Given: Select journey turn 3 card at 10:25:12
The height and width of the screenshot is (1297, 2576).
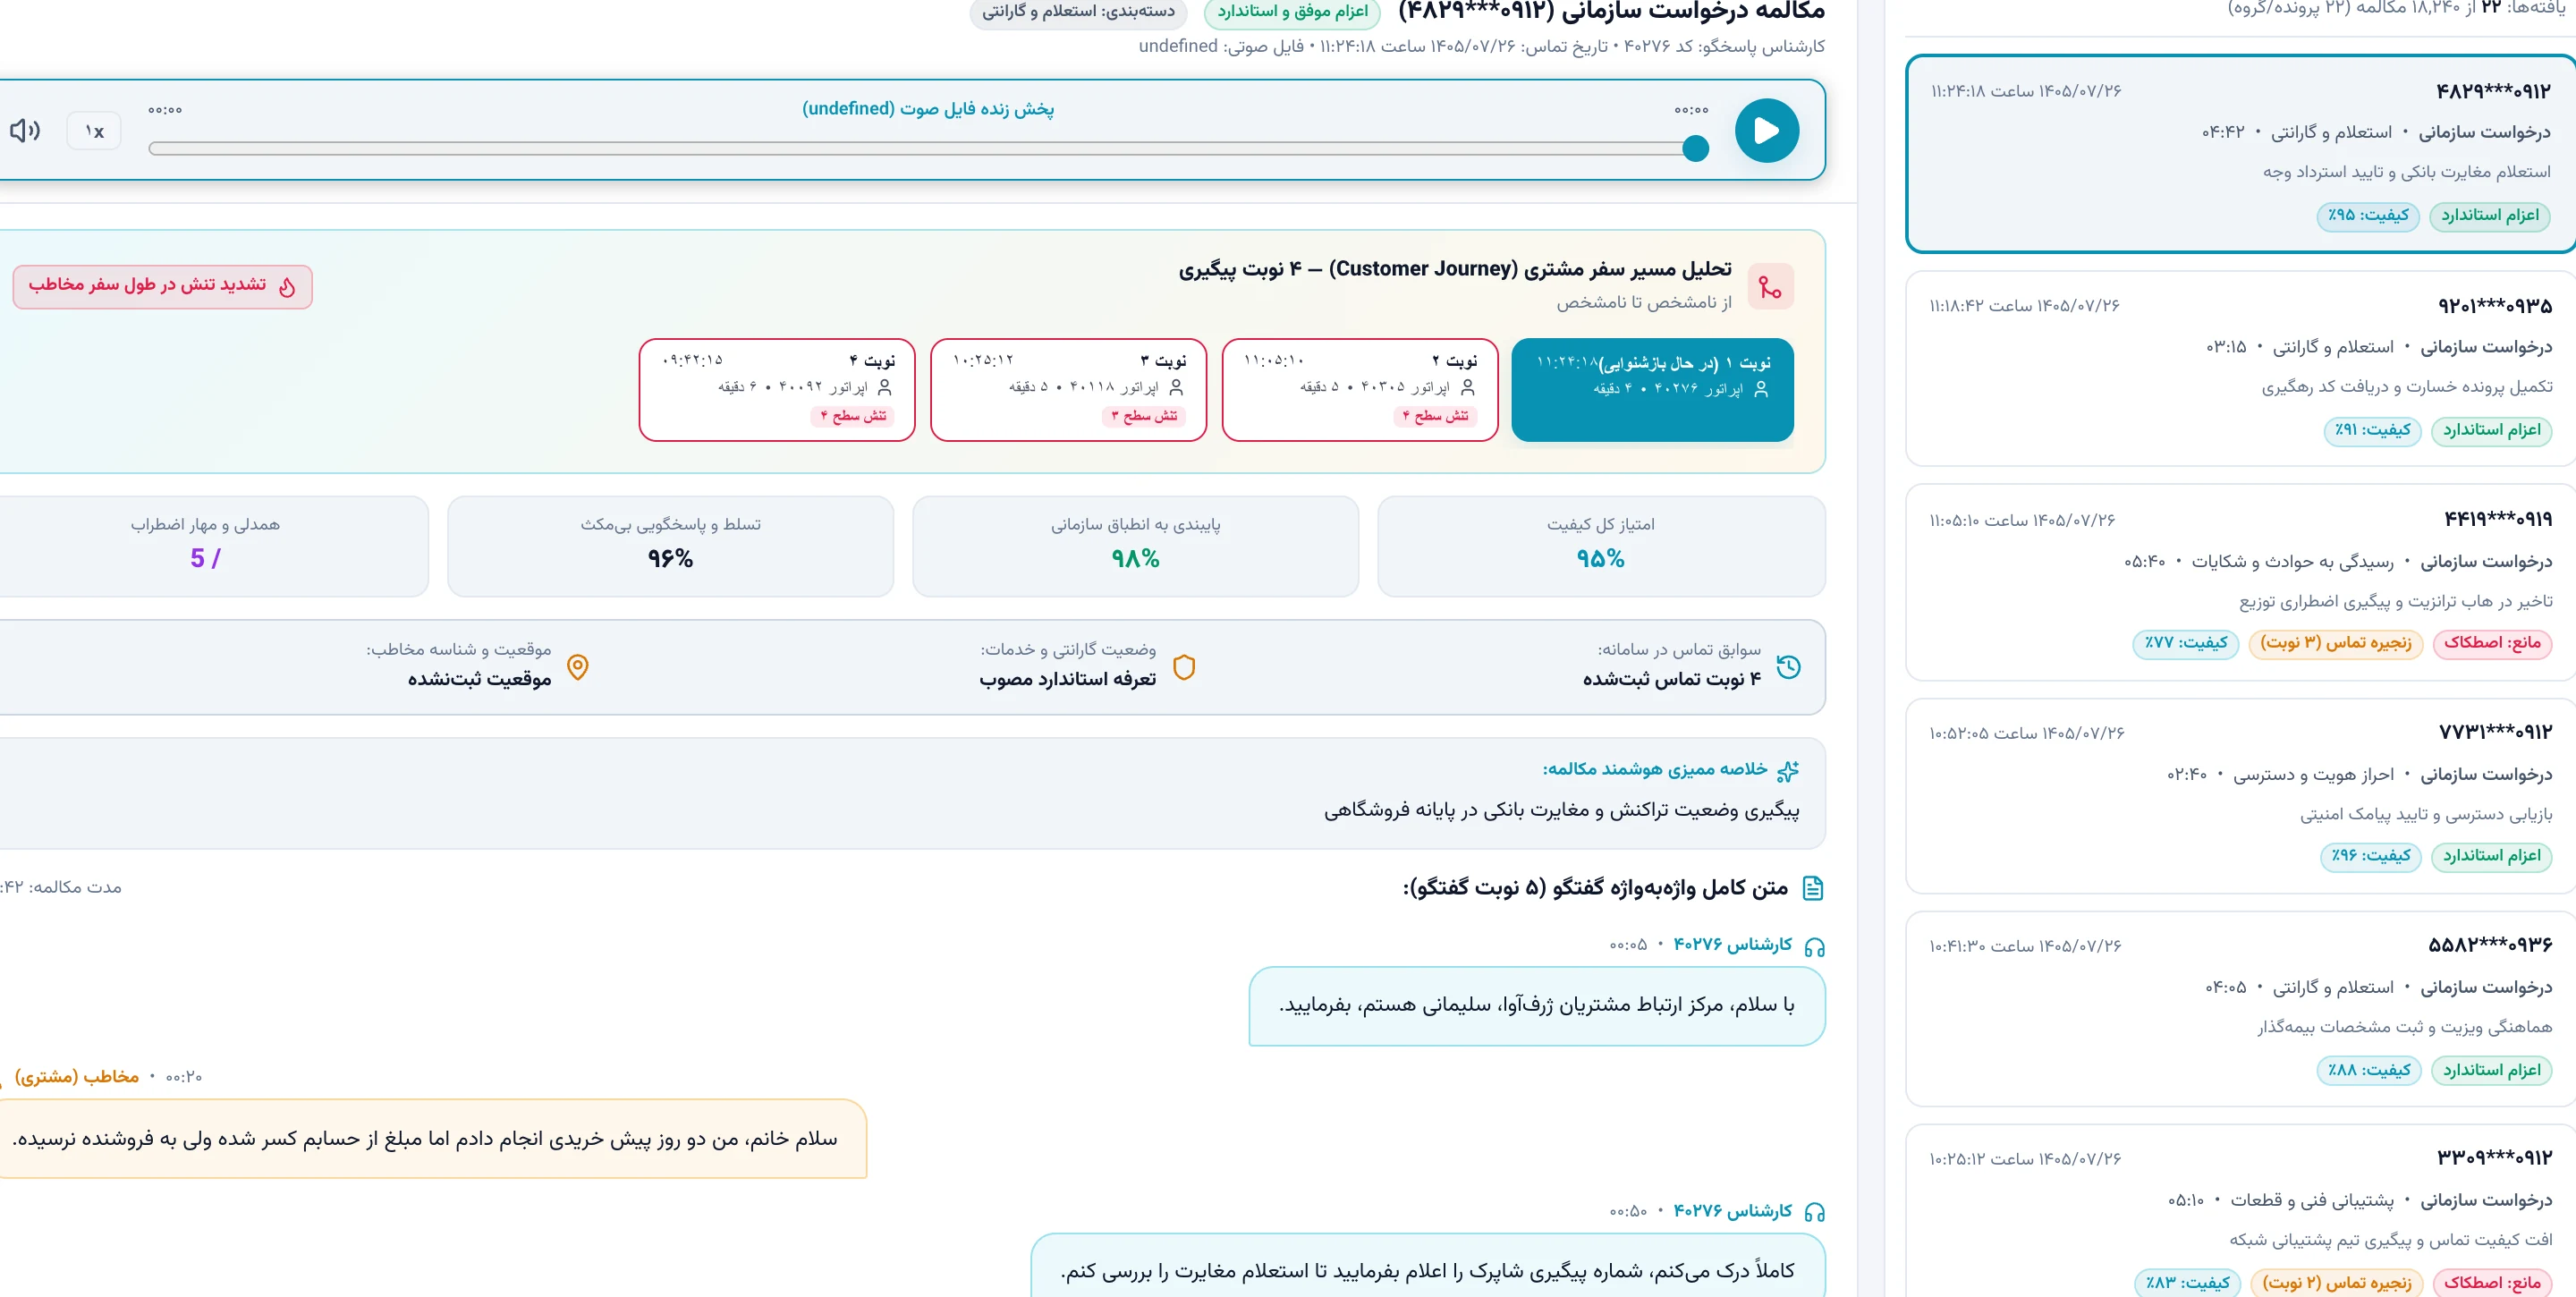Looking at the screenshot, I should click(1068, 389).
